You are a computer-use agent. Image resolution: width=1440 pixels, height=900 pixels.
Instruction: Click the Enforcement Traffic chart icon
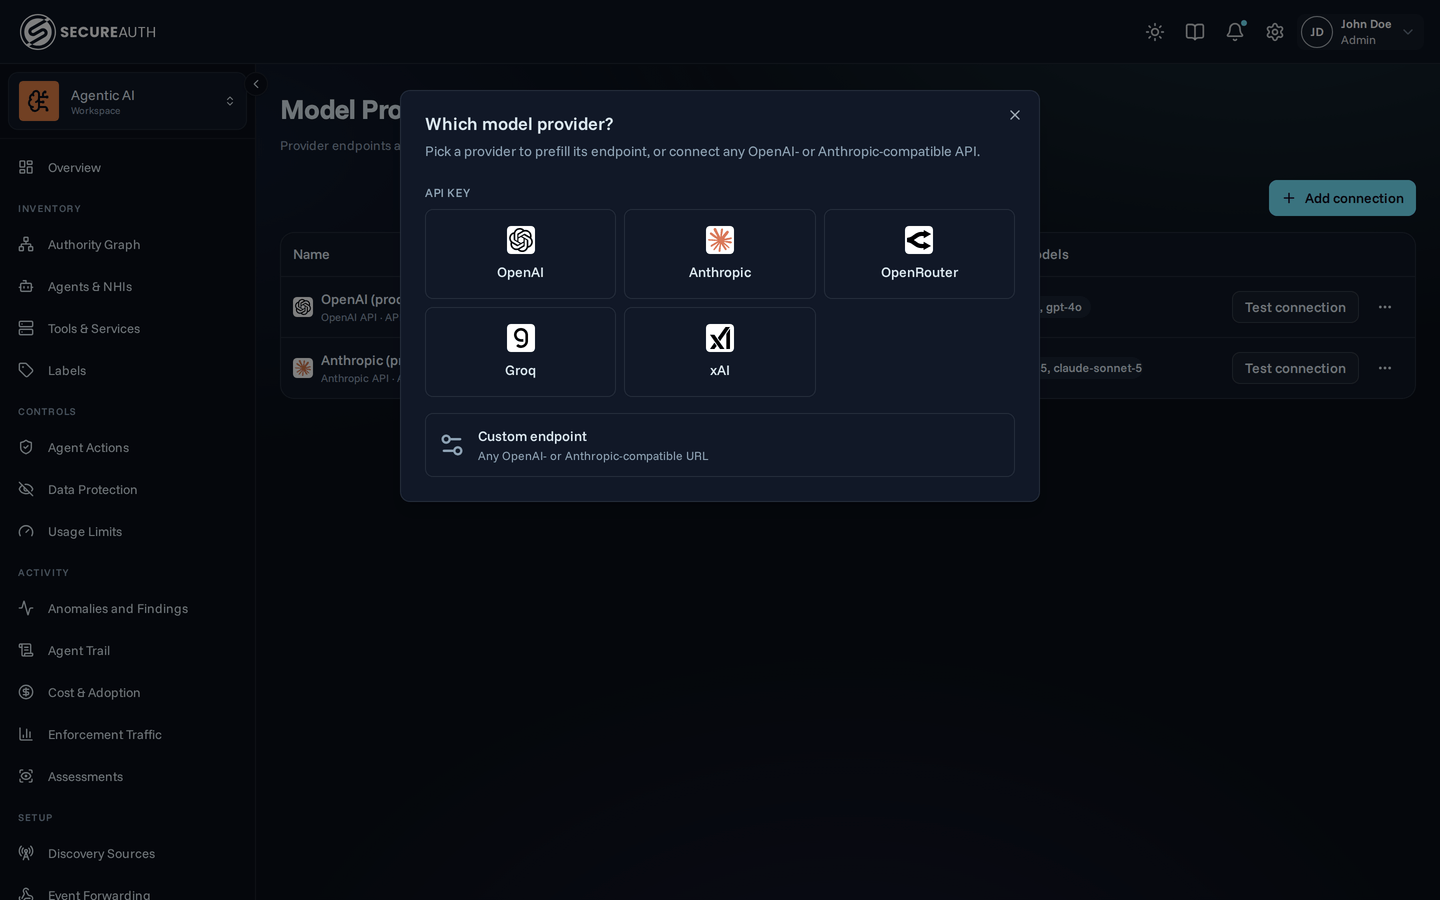[26, 734]
